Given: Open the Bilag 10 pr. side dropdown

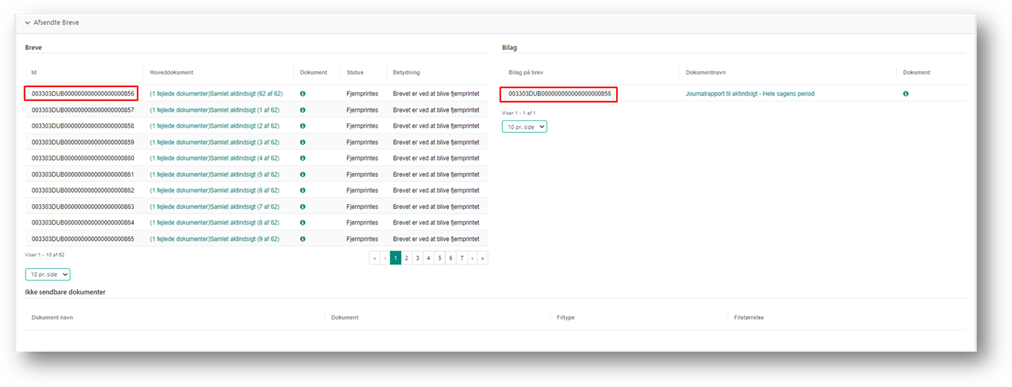Looking at the screenshot, I should click(525, 126).
